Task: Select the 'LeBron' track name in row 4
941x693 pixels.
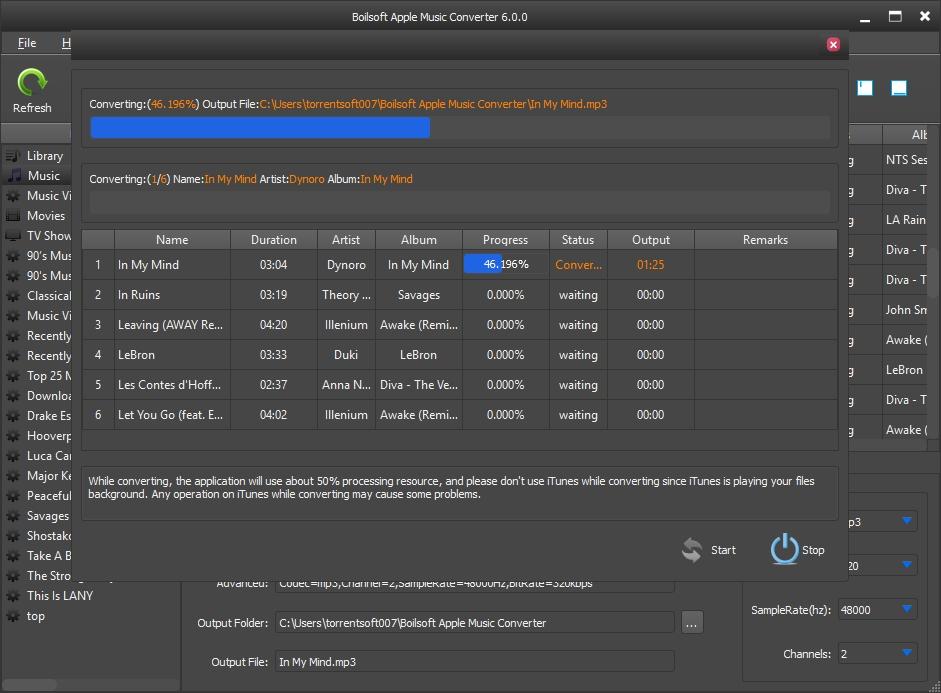Action: tap(136, 355)
